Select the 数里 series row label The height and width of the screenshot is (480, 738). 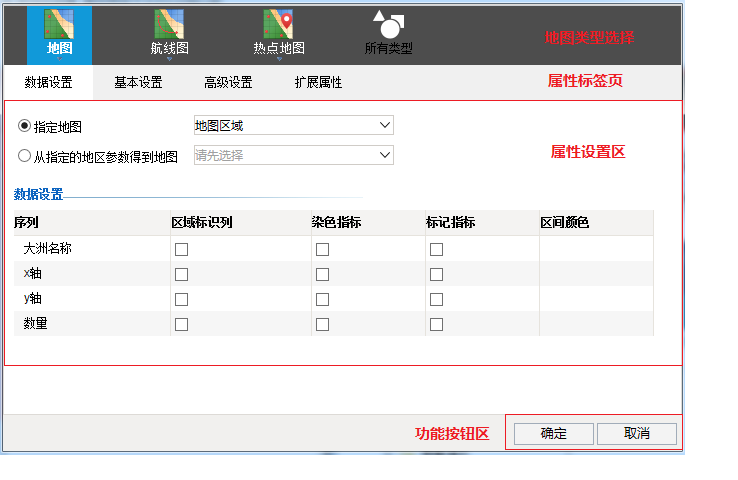pyautogui.click(x=35, y=323)
